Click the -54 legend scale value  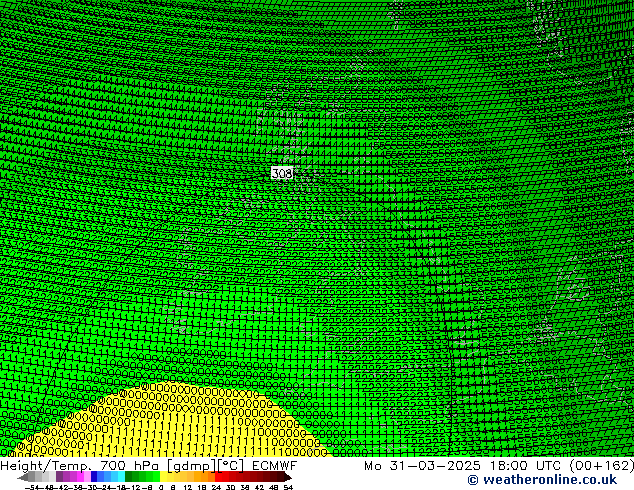pyautogui.click(x=32, y=487)
